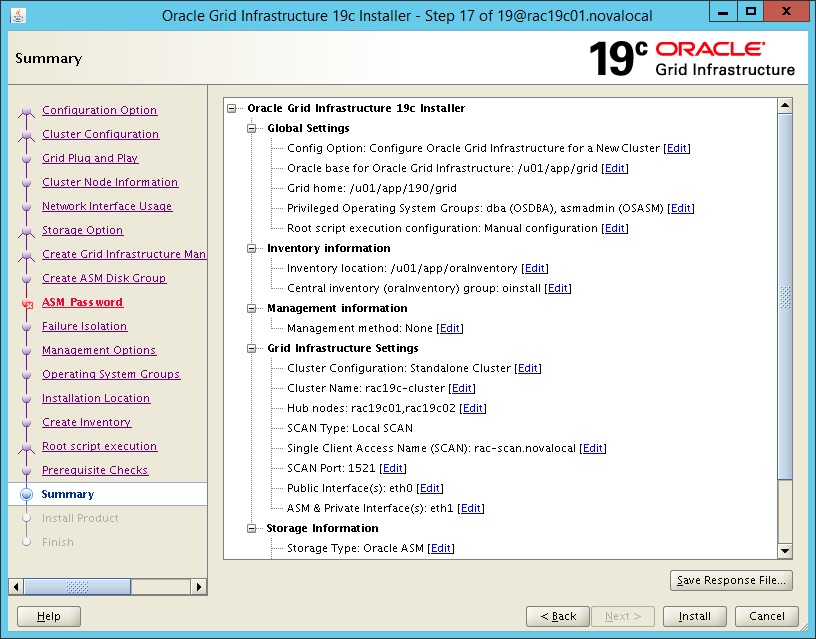This screenshot has height=639, width=816.
Task: Edit the Cluster Name setting
Action: coord(462,388)
